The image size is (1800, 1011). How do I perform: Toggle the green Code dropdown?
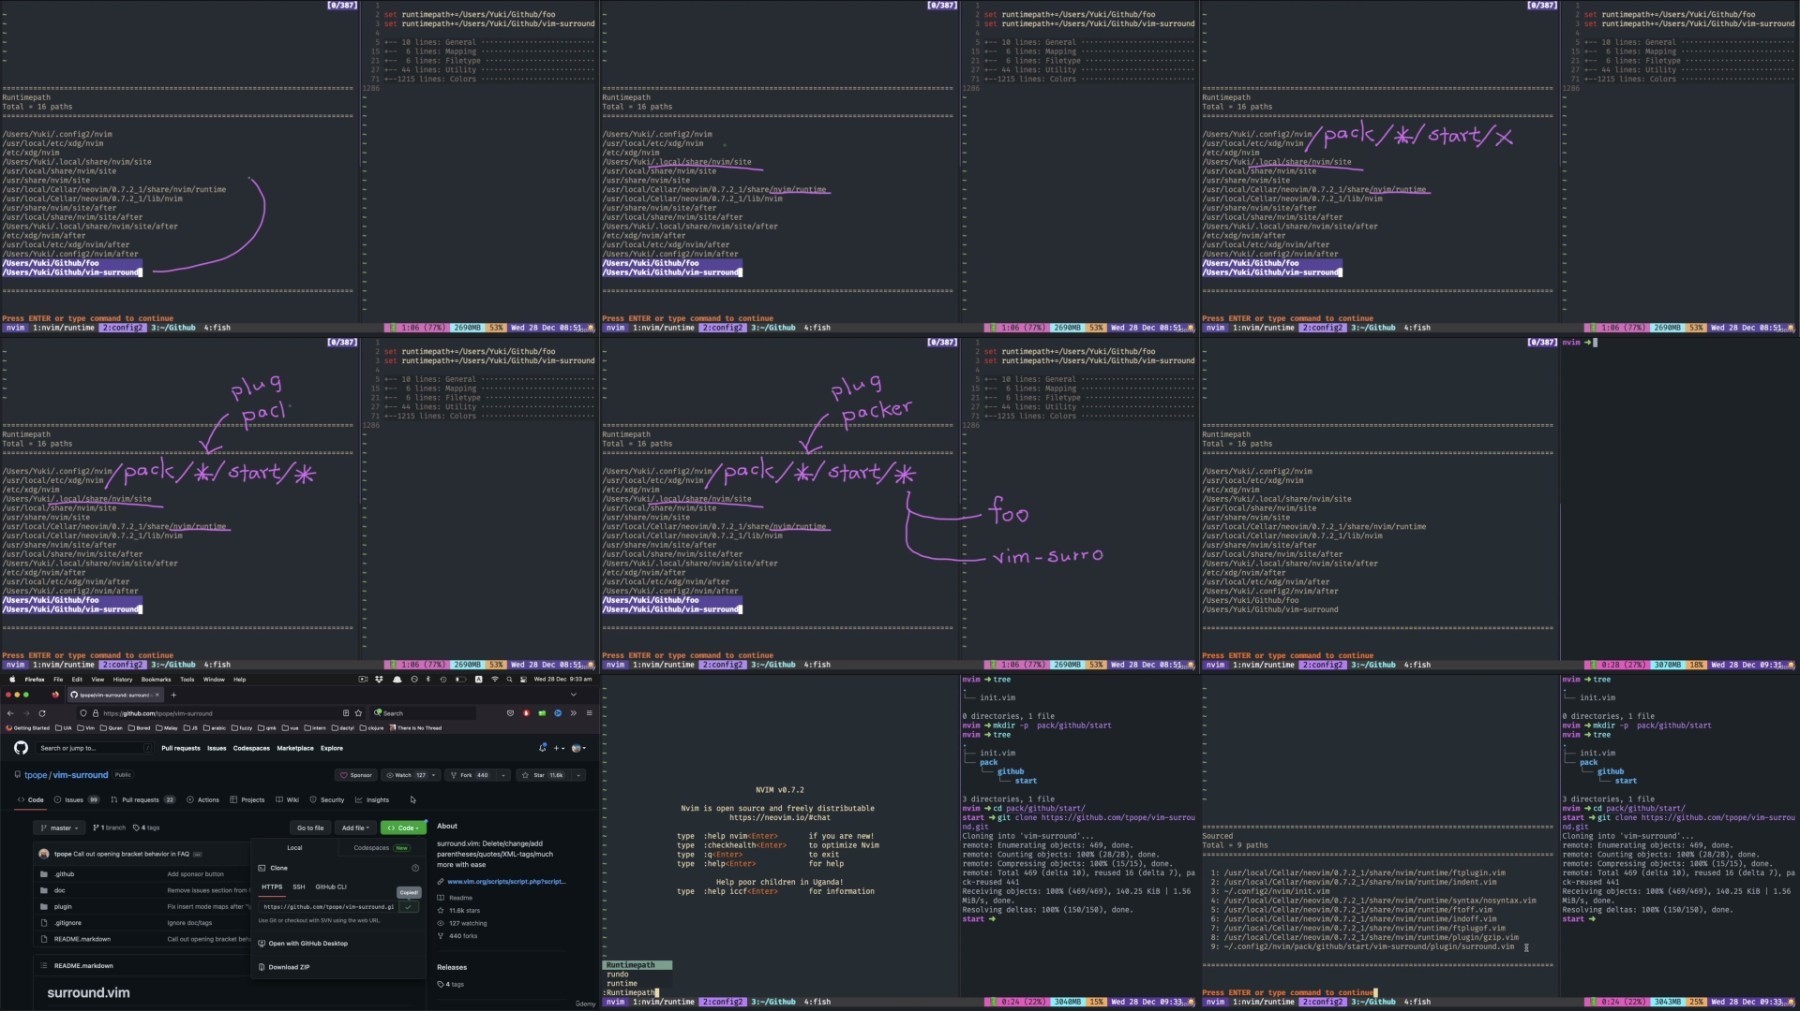click(403, 828)
